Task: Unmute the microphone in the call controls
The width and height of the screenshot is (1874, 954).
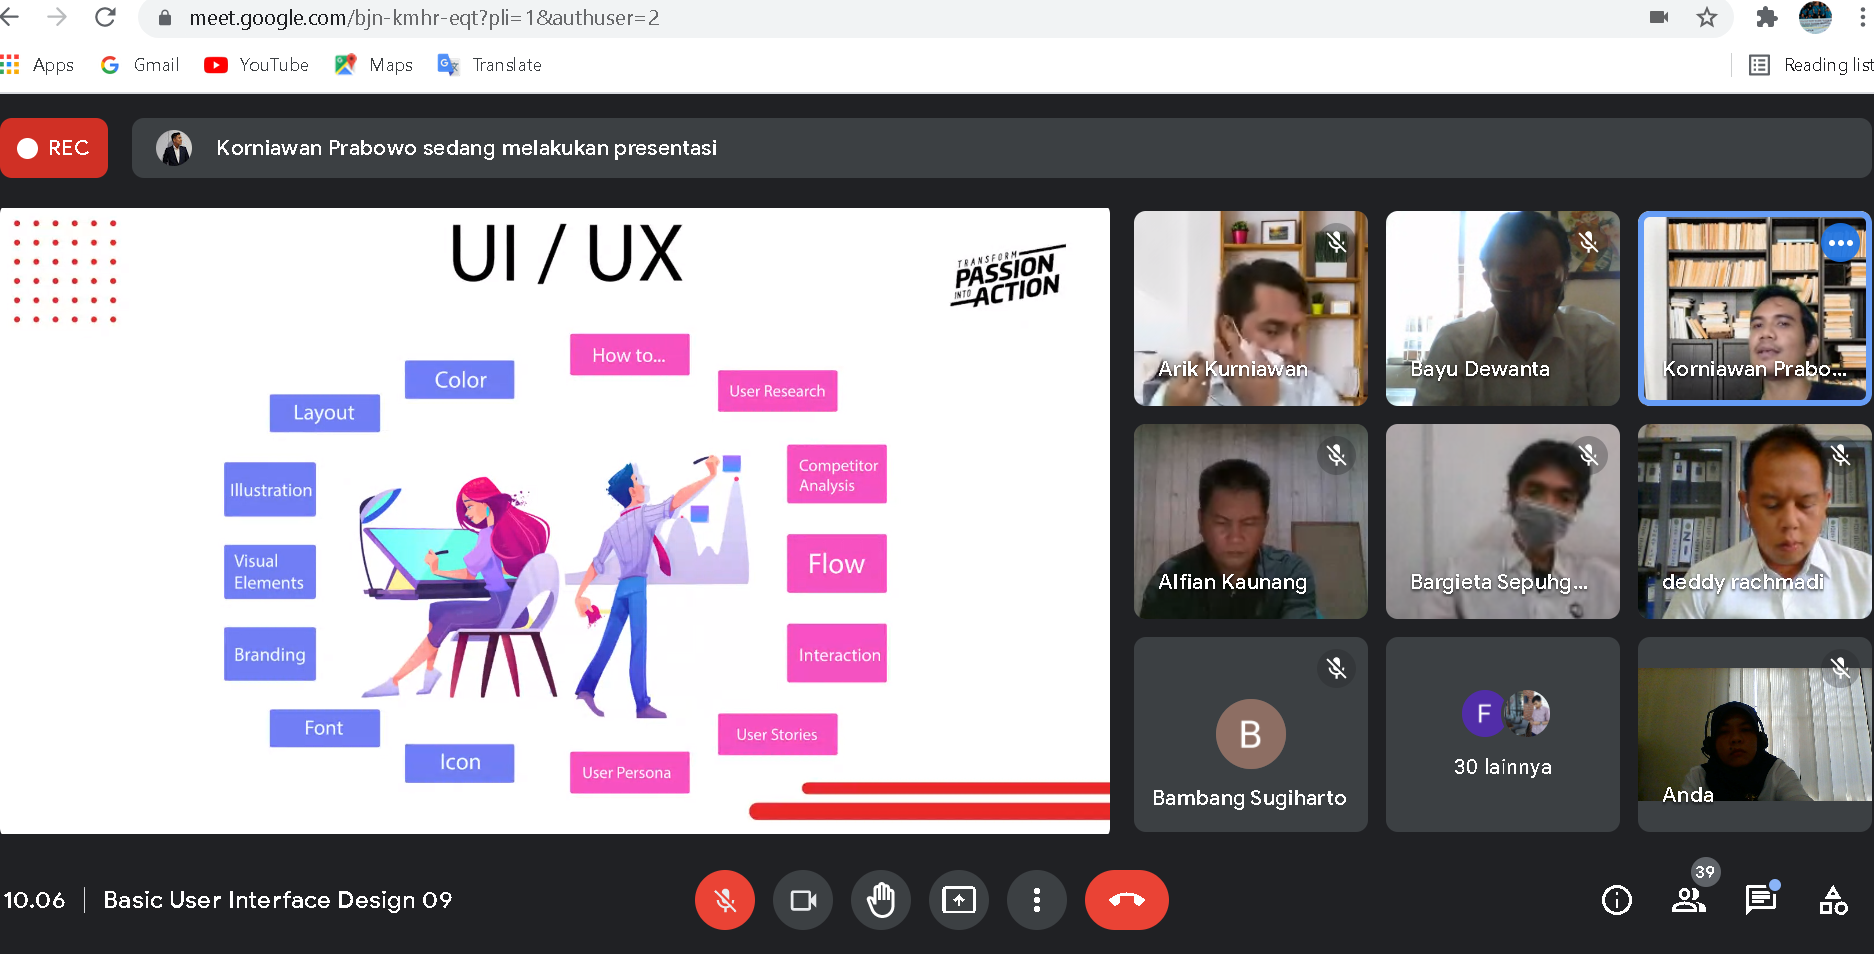Action: [x=725, y=900]
